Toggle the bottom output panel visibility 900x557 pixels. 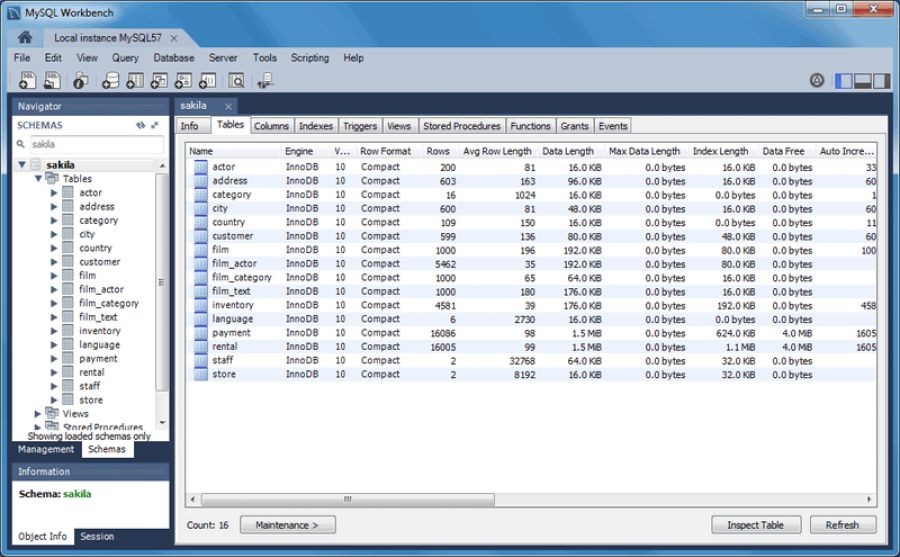tap(862, 81)
